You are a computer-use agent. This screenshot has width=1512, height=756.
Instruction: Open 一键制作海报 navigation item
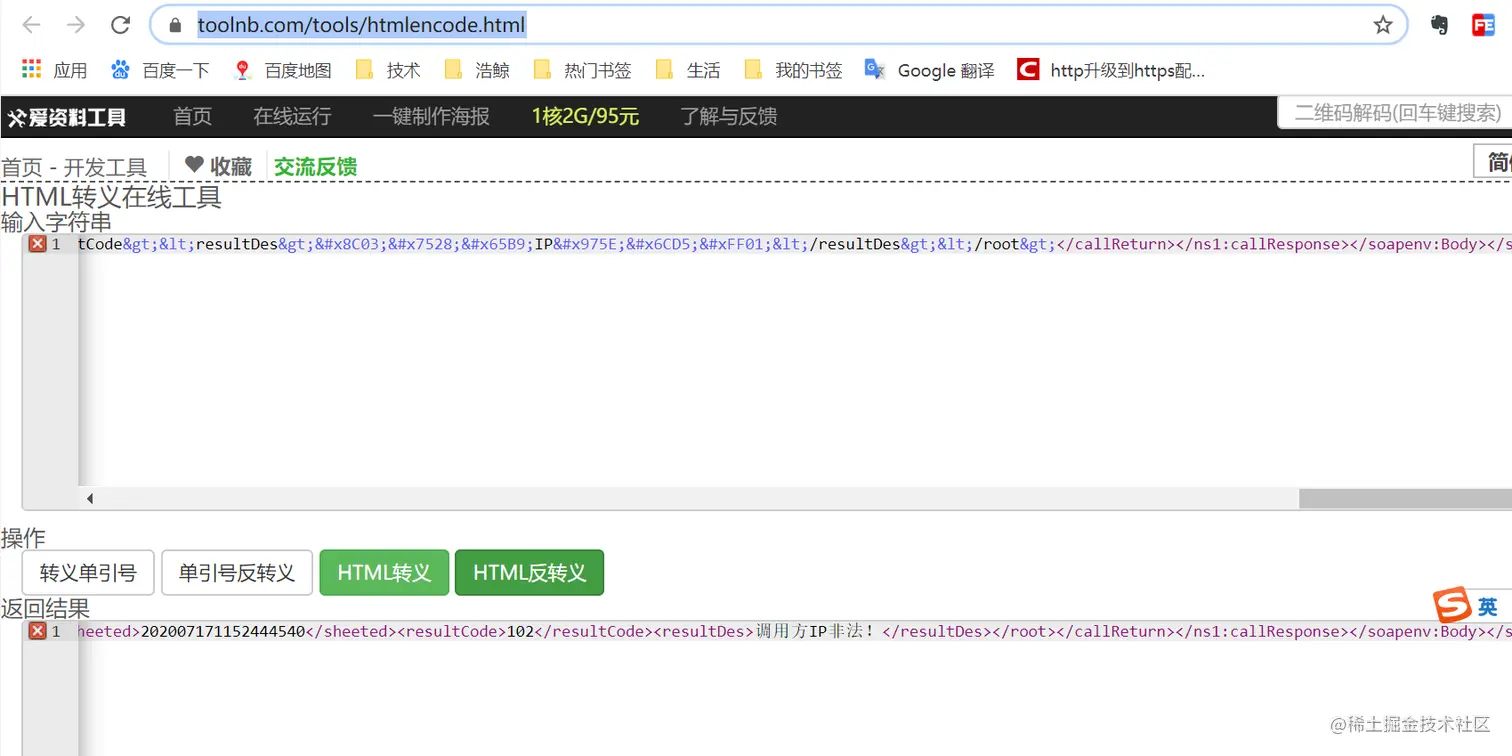[431, 116]
